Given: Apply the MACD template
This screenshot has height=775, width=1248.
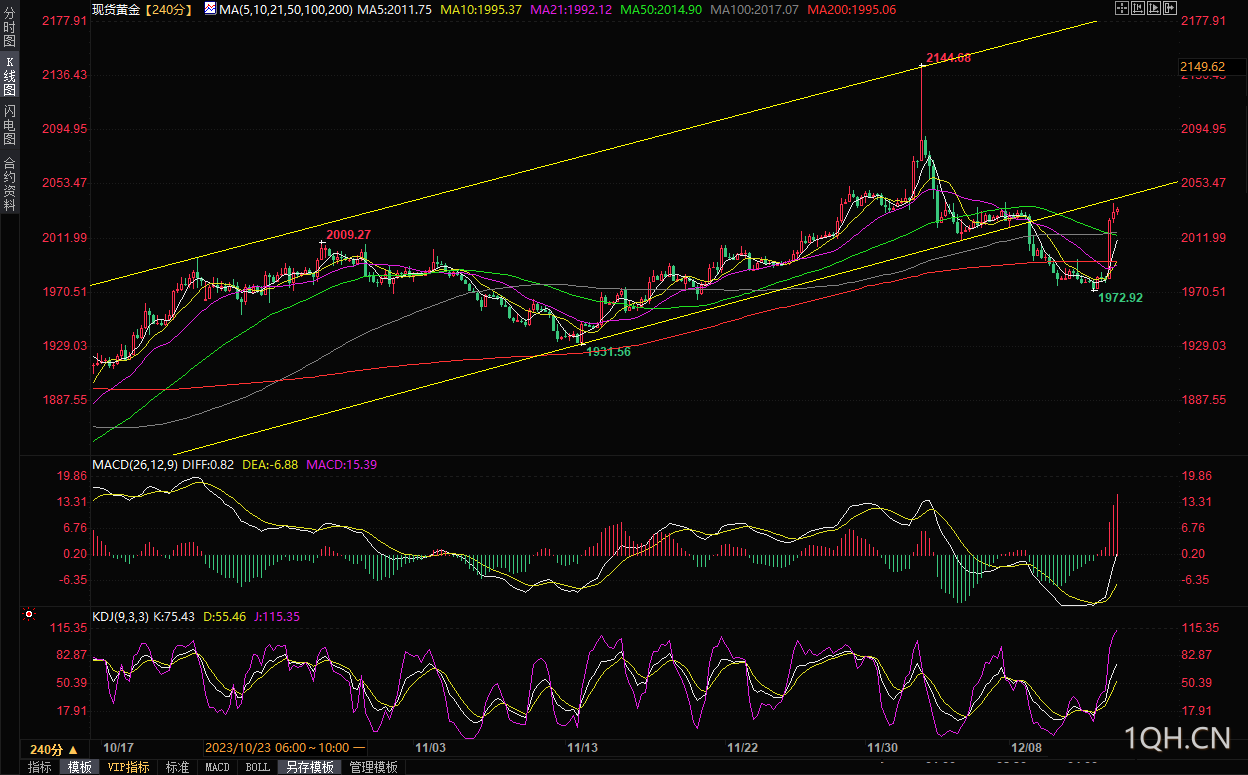Looking at the screenshot, I should coord(217,767).
